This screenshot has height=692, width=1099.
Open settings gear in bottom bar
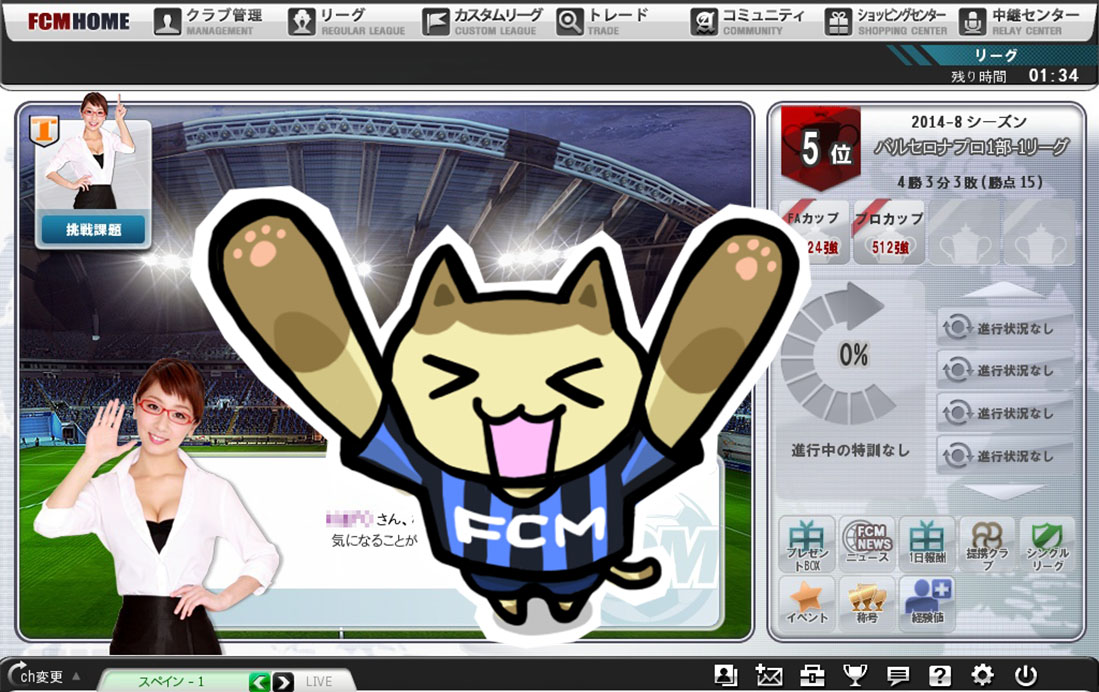point(982,675)
